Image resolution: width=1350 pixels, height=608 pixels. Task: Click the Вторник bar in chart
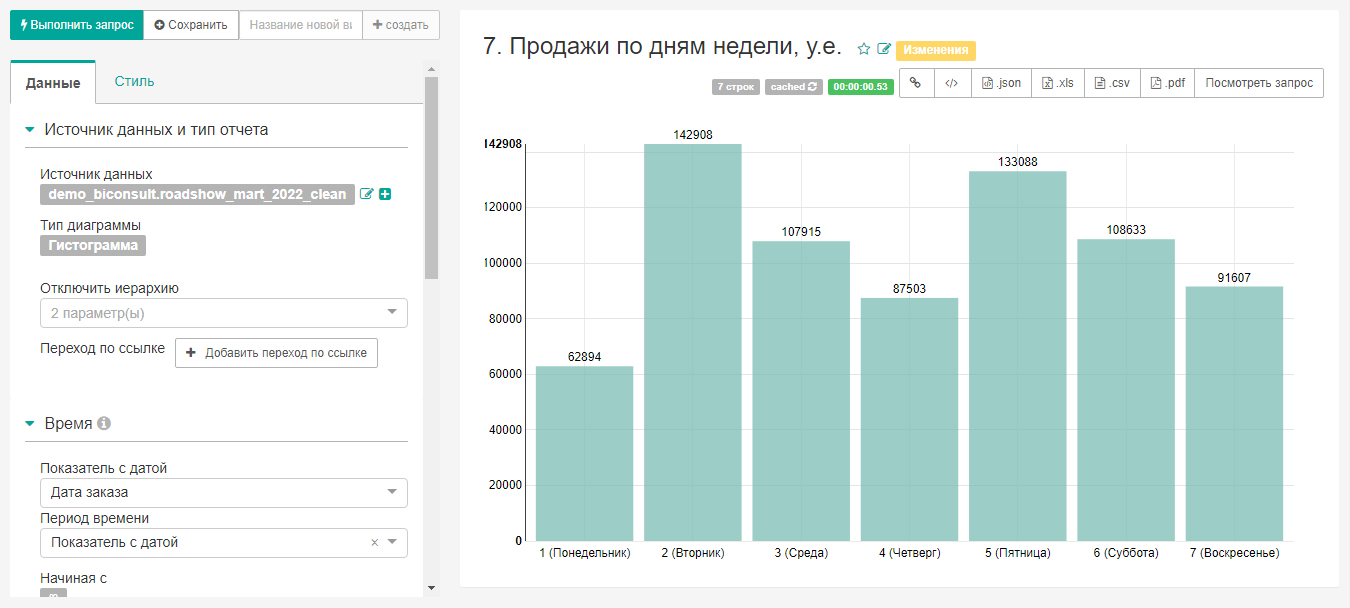[x=693, y=343]
